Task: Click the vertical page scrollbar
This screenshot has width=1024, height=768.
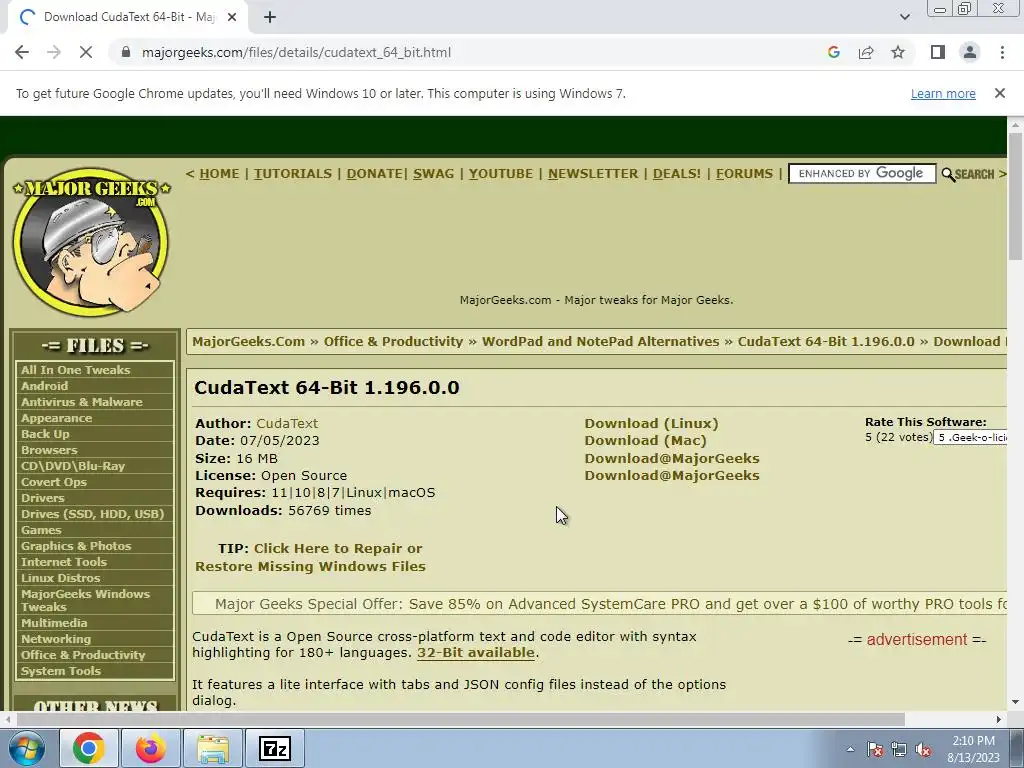Action: tap(1015, 196)
